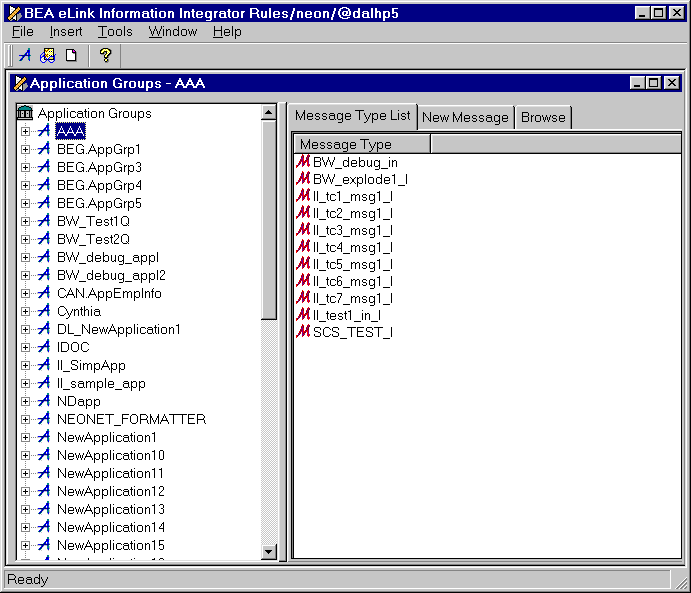Click the question mark help toolbar icon
This screenshot has height=593, width=691.
[105, 56]
